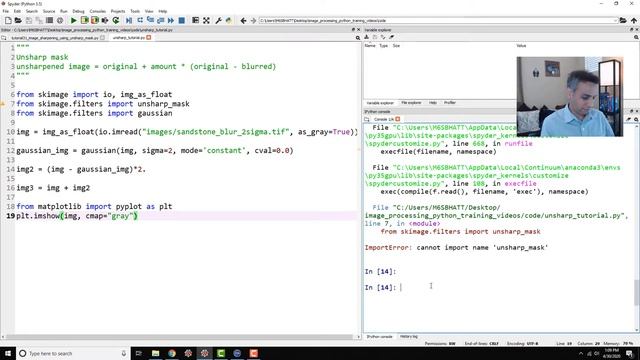The image size is (640, 360).
Task: Open Chrome from the taskbar
Action: [x=172, y=353]
